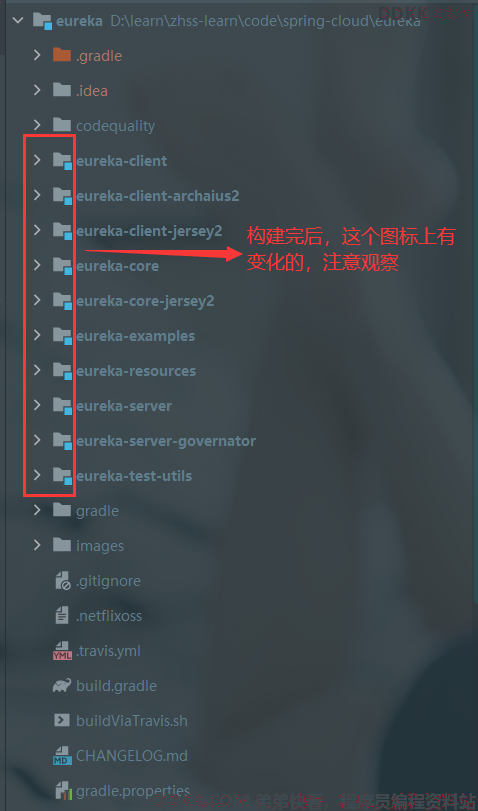Click the .travis.yml YML file icon
Image resolution: width=478 pixels, height=811 pixels.
click(62, 651)
